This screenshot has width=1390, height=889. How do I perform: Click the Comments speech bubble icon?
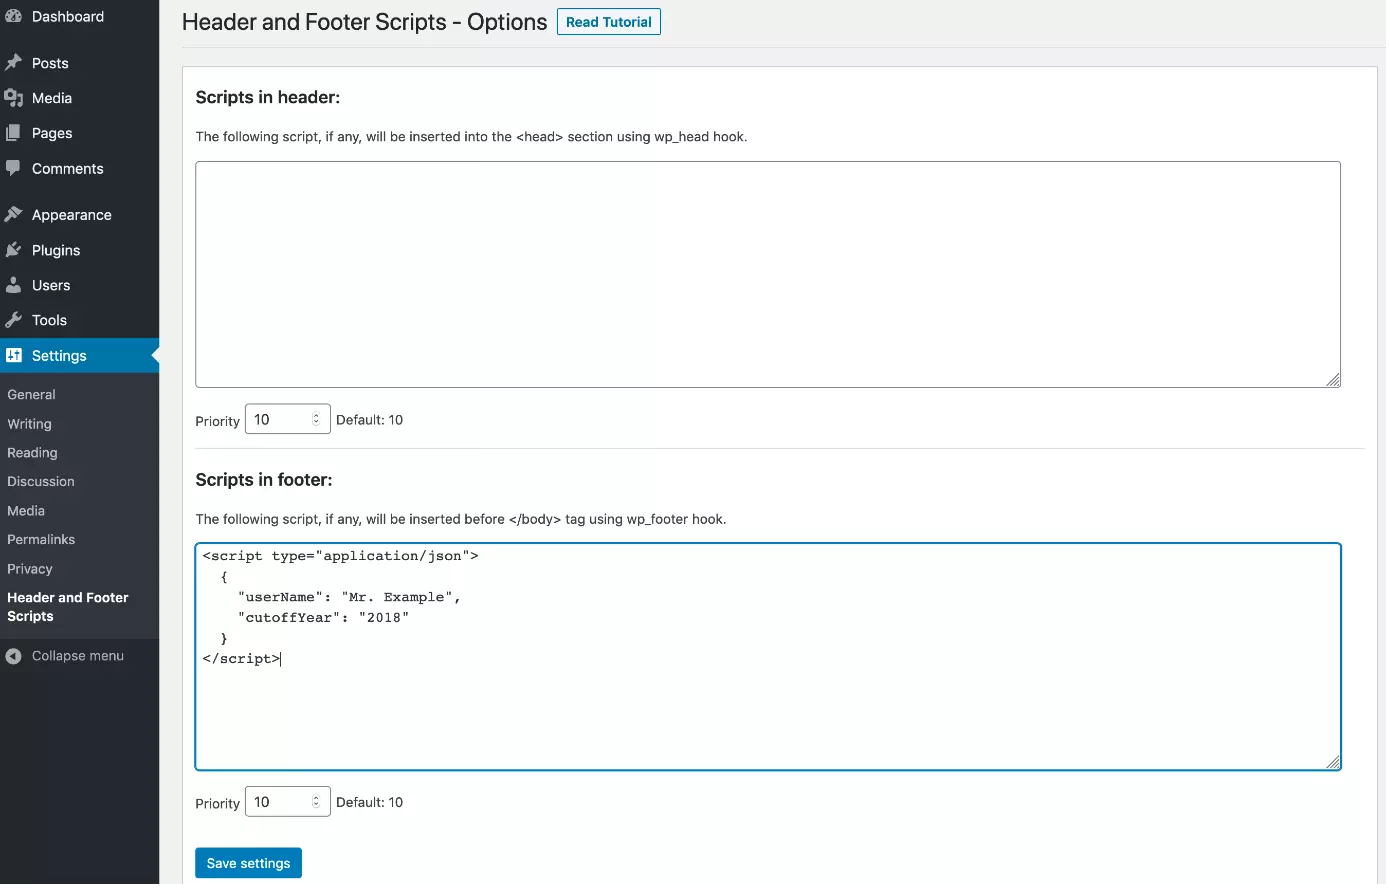point(13,168)
